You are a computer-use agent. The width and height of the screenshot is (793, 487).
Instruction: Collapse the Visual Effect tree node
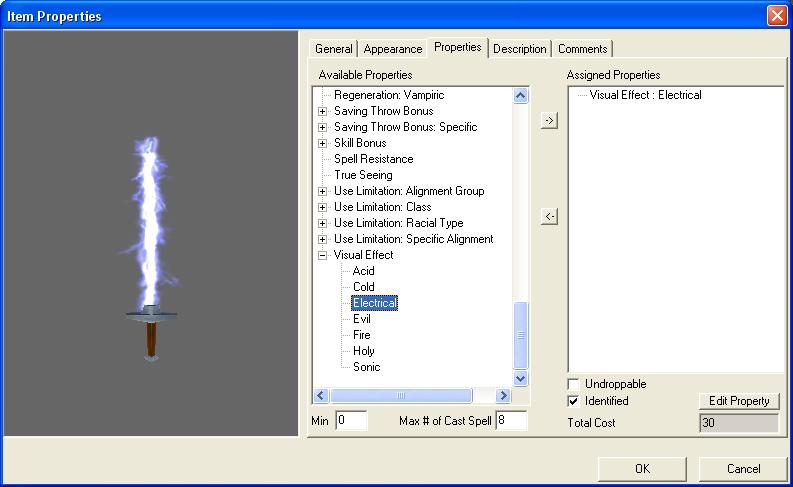(x=323, y=255)
